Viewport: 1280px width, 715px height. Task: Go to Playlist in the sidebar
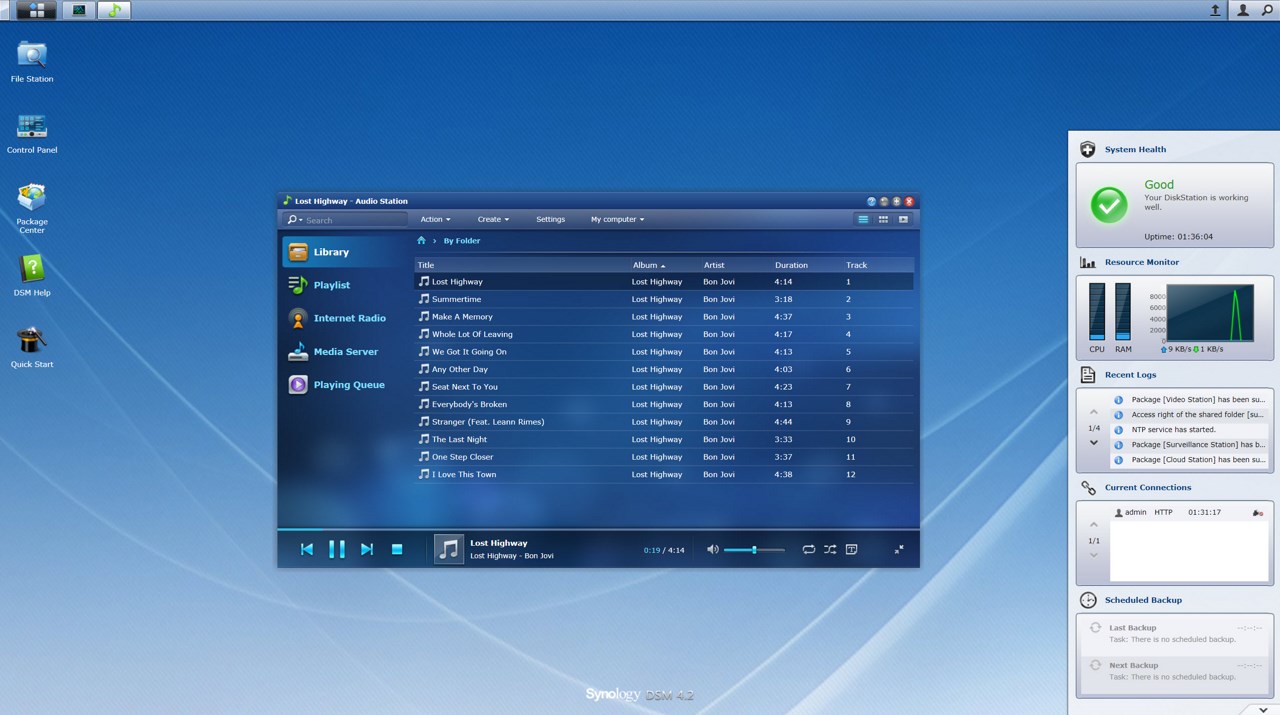[343, 285]
